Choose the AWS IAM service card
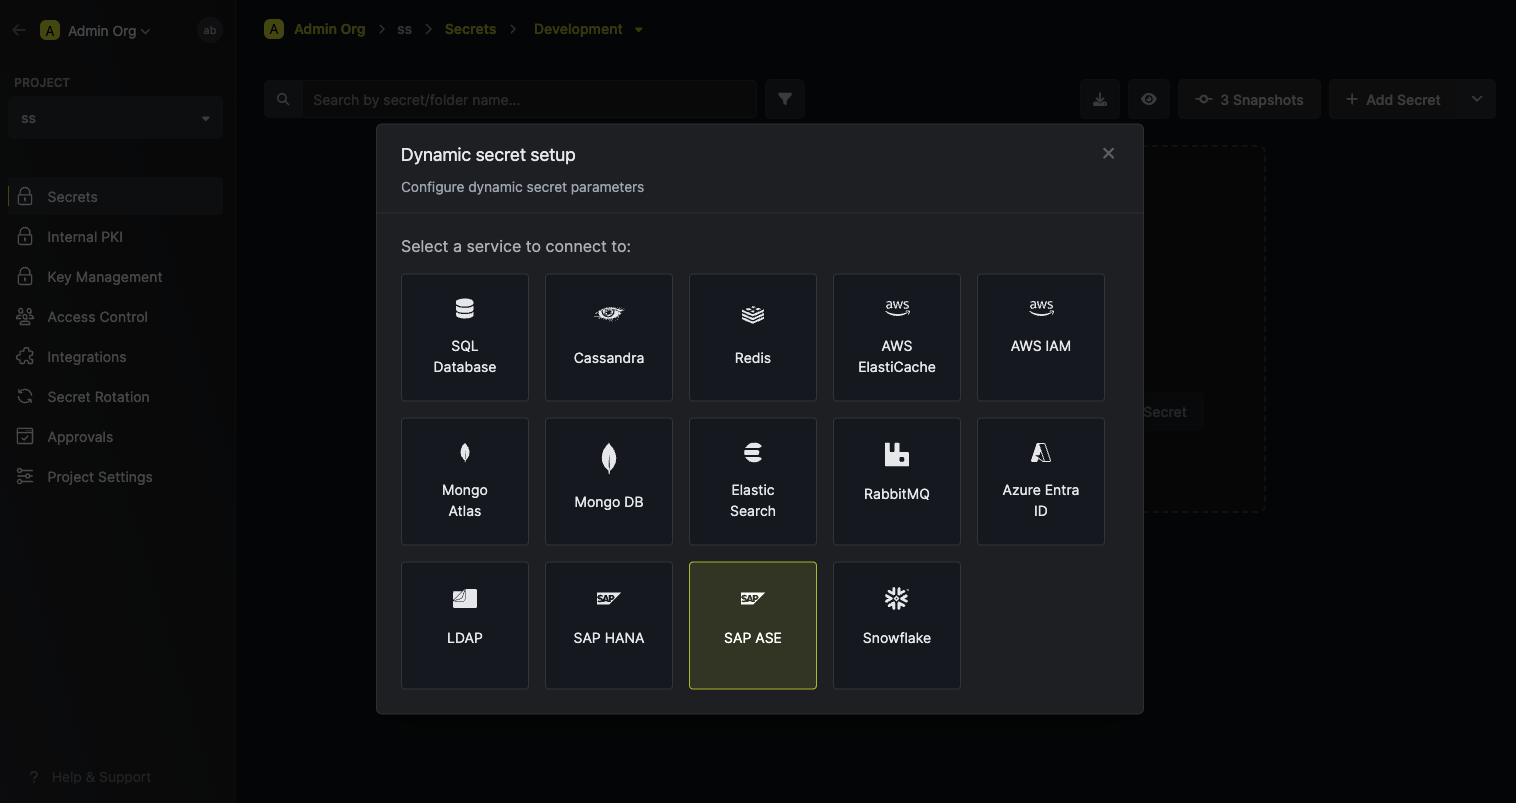The image size is (1516, 803). coord(1041,337)
